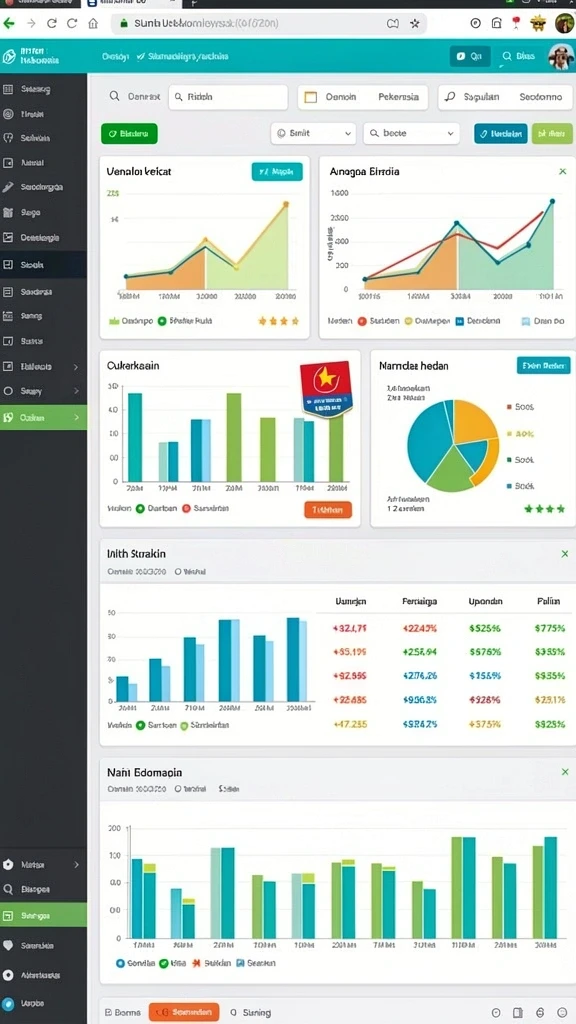Open the Smit dropdown

tap(313, 133)
